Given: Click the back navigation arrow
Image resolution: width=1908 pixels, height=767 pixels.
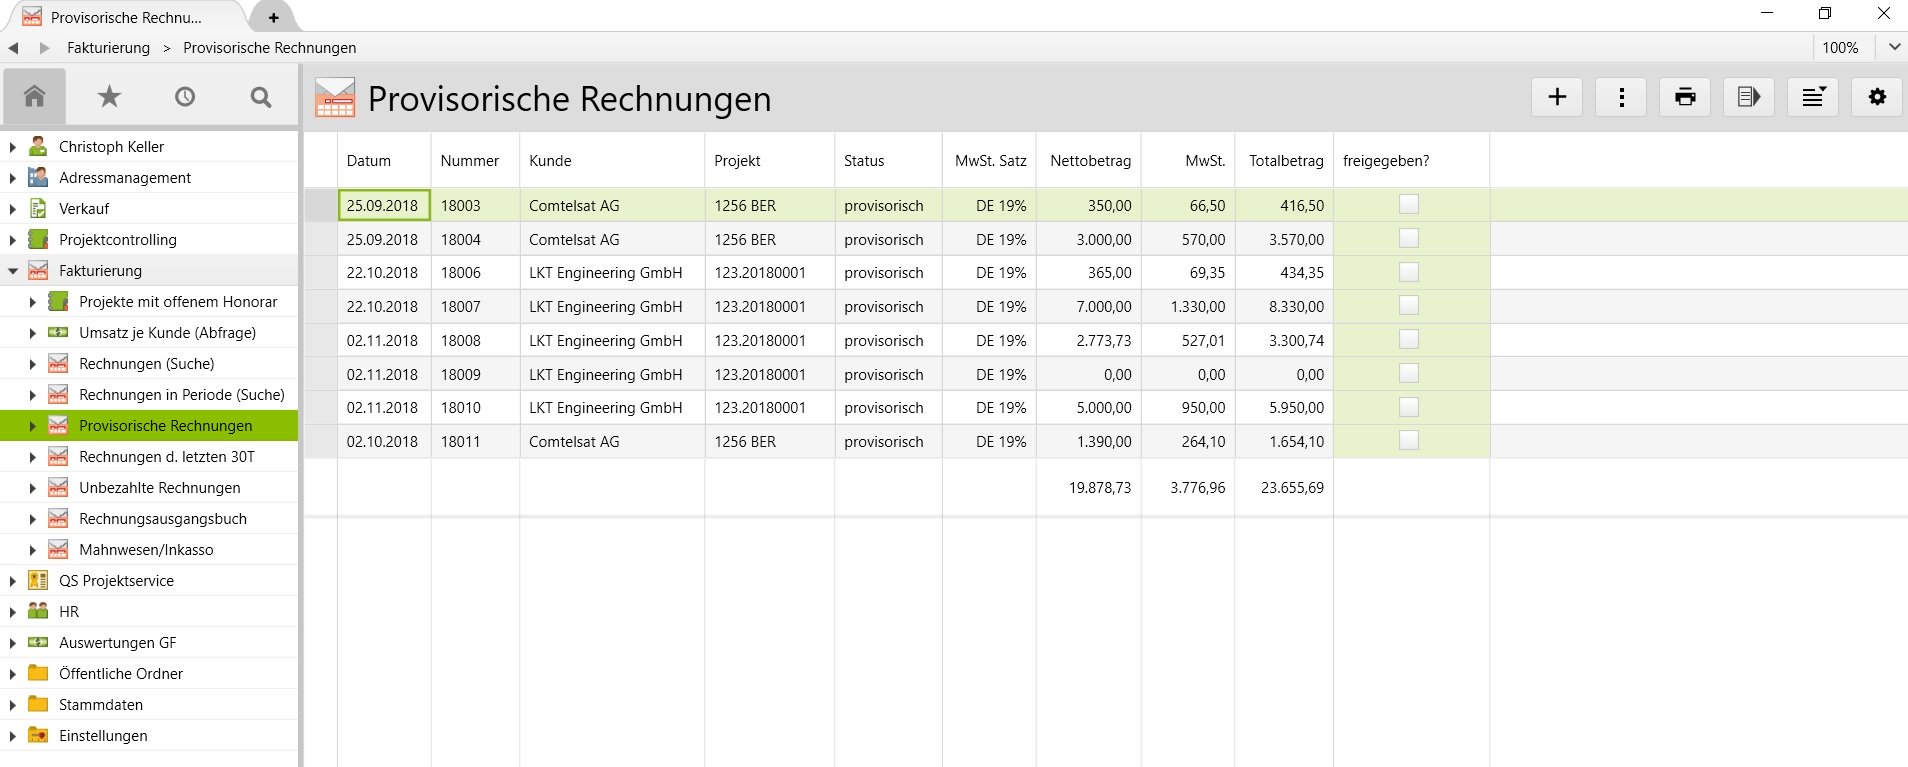Looking at the screenshot, I should click(14, 48).
